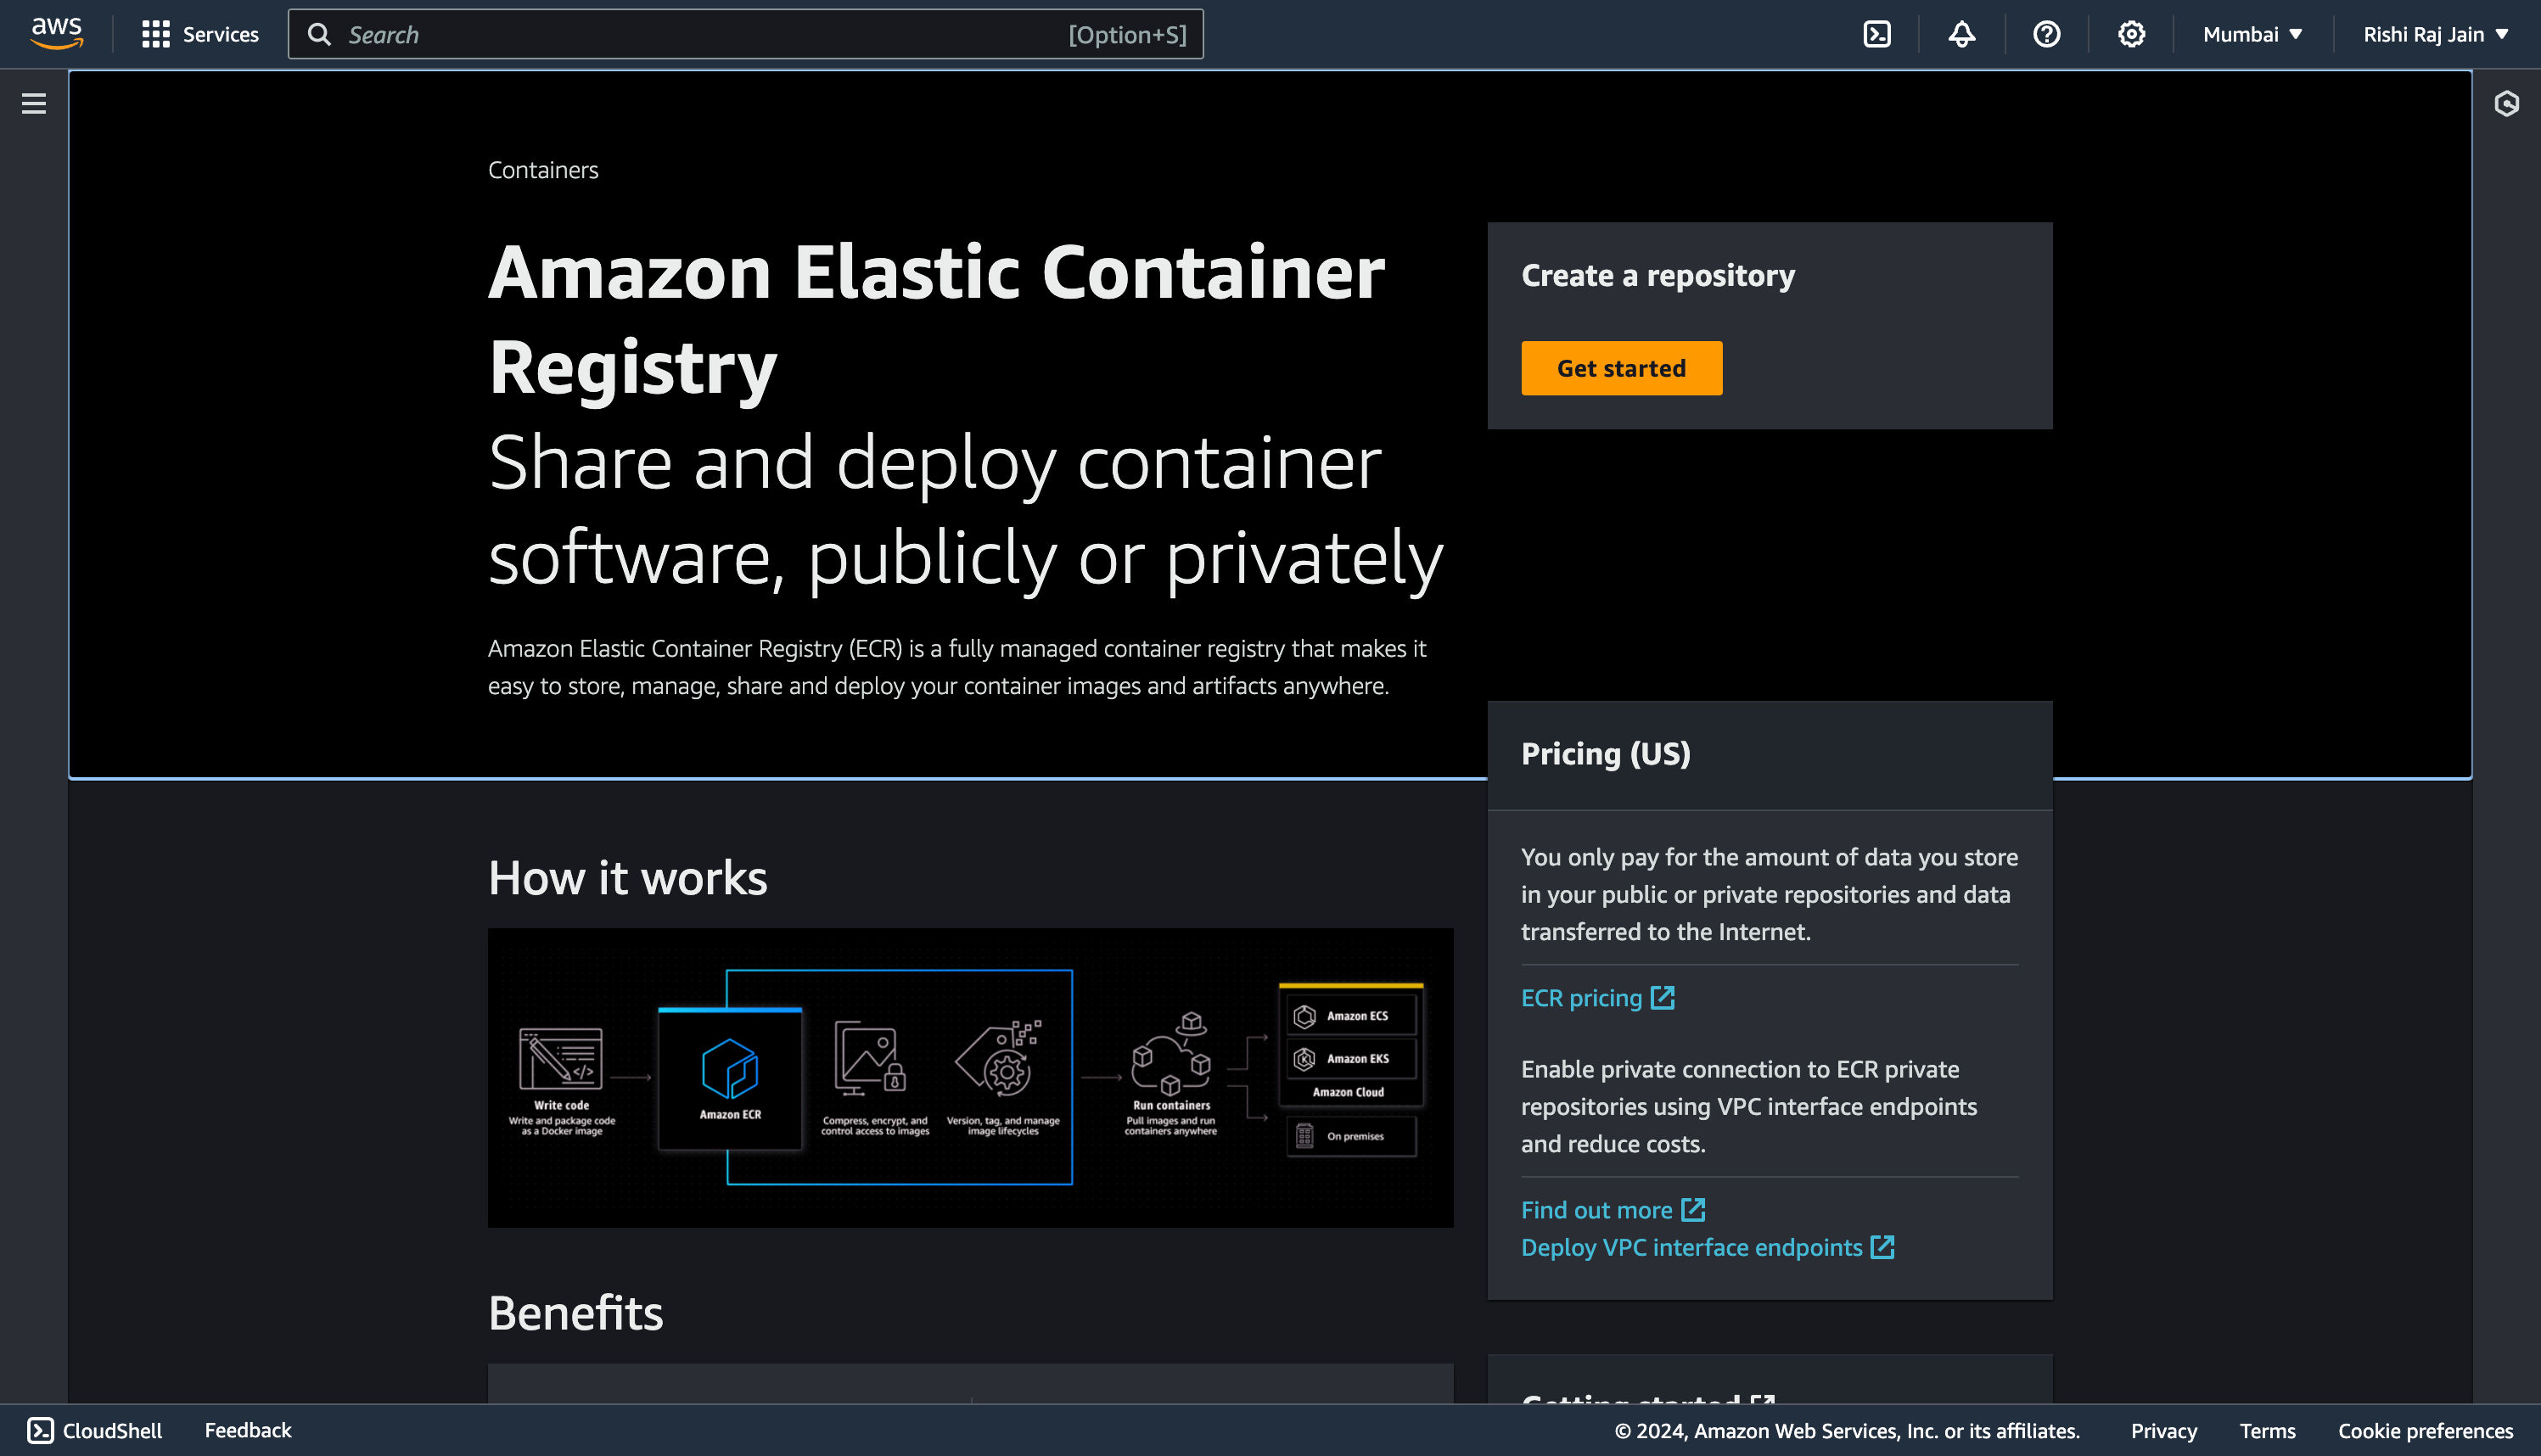Click the AWS search input field
The height and width of the screenshot is (1456, 2541).
(745, 33)
